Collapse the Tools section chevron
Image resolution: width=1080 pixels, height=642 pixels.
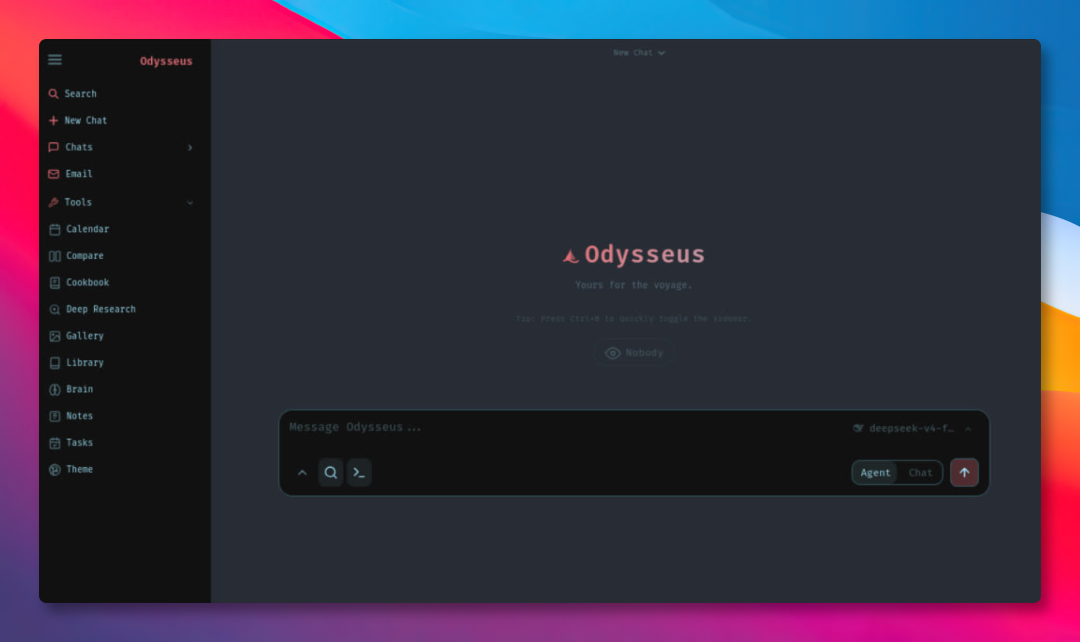point(190,203)
